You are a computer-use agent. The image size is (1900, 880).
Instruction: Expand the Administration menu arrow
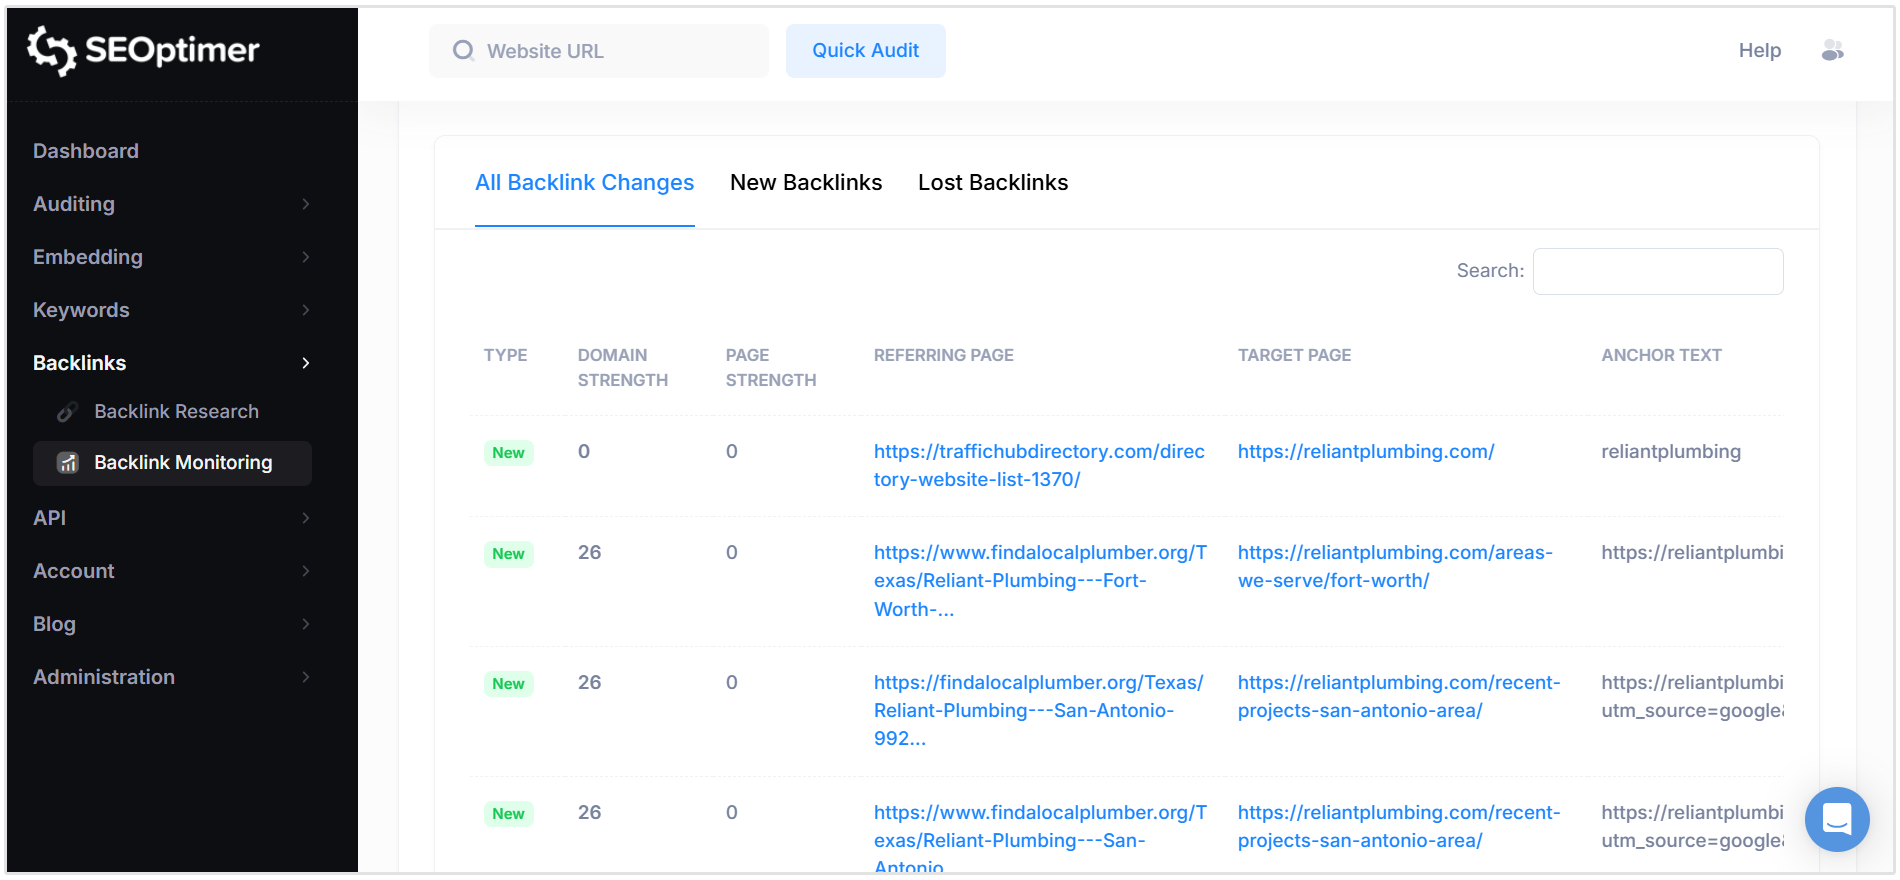click(x=305, y=677)
